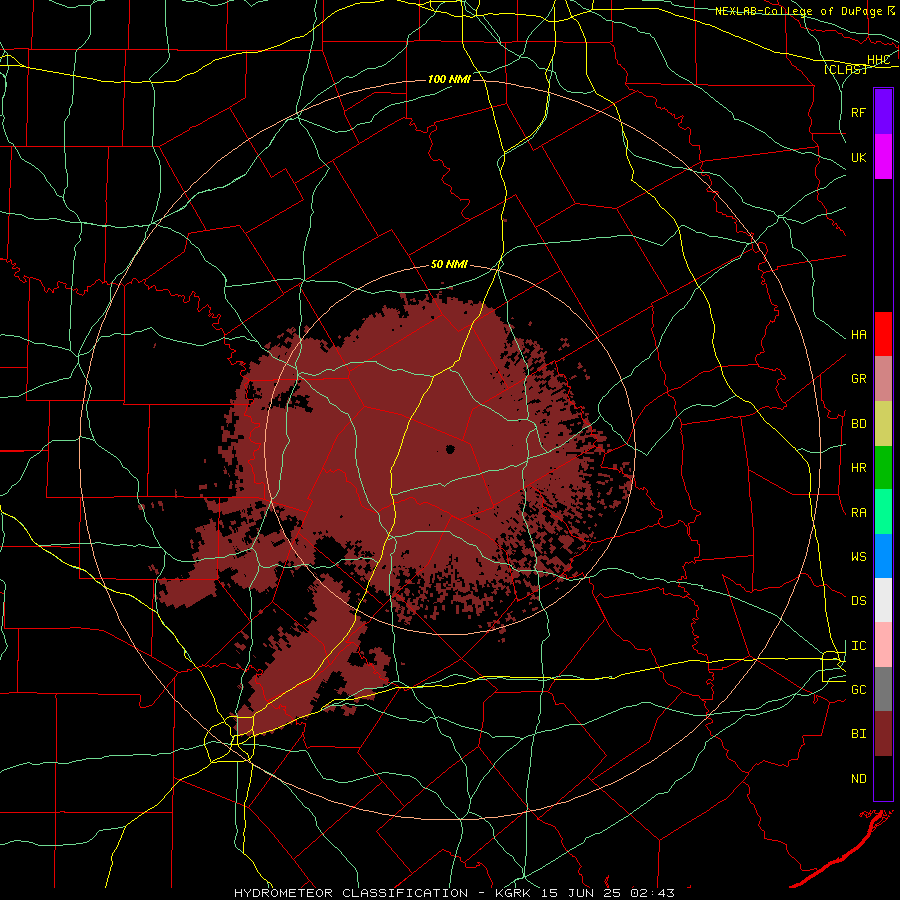Click the HHC product label

tap(879, 60)
